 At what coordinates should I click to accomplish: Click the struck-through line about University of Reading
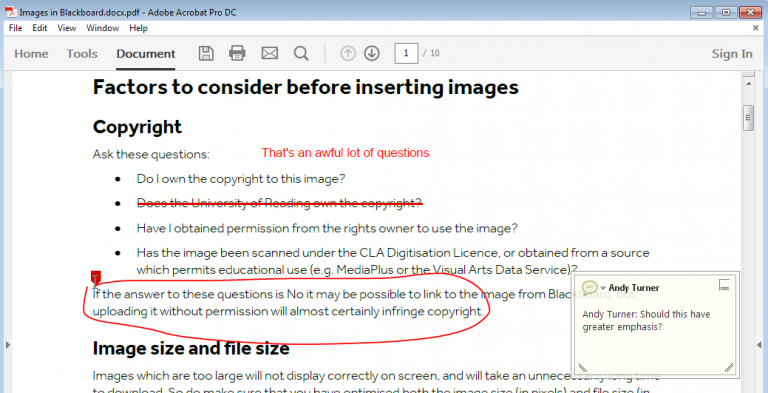[x=279, y=203]
